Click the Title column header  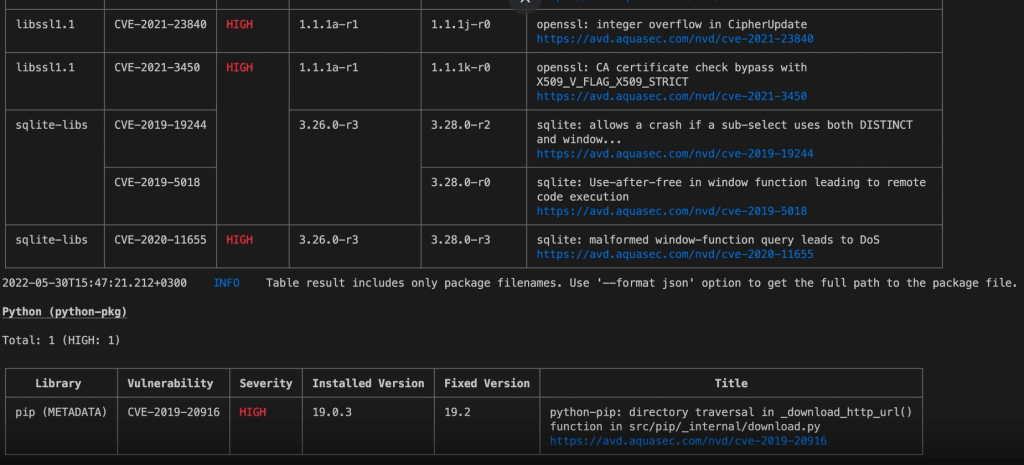[x=731, y=384]
